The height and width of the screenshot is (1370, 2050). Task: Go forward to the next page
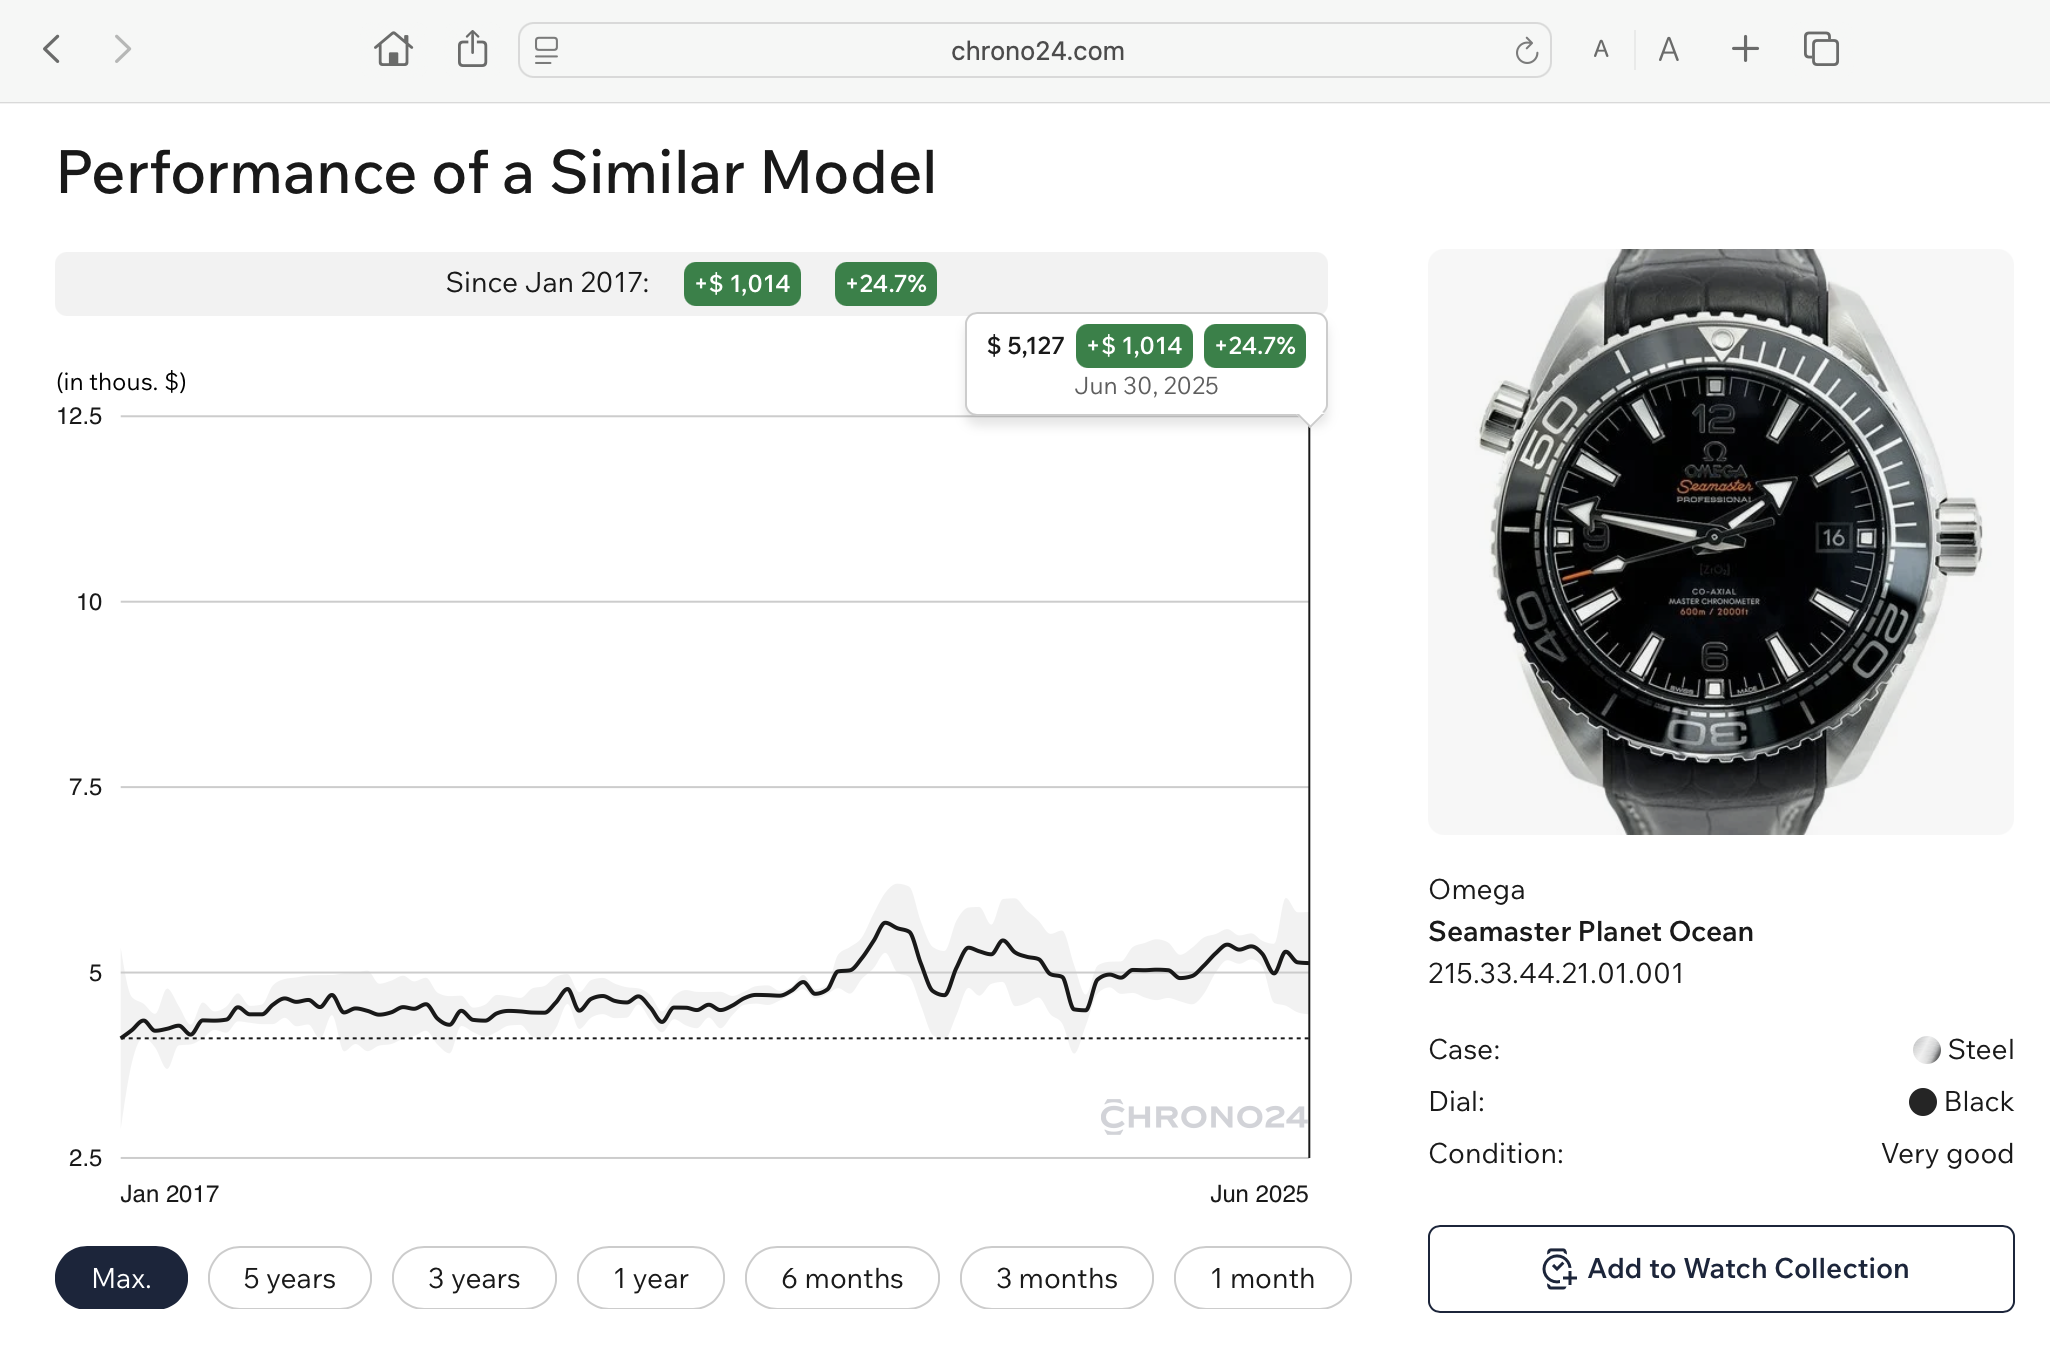[x=122, y=49]
